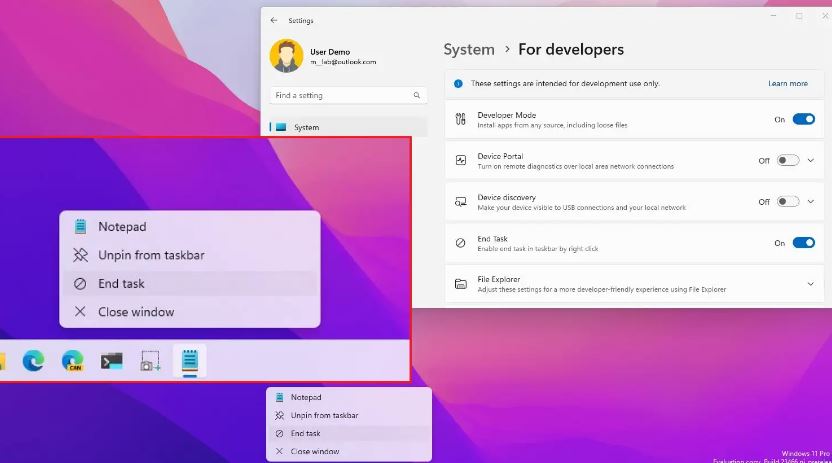Click the search magnifier in Find a setting

tap(417, 95)
